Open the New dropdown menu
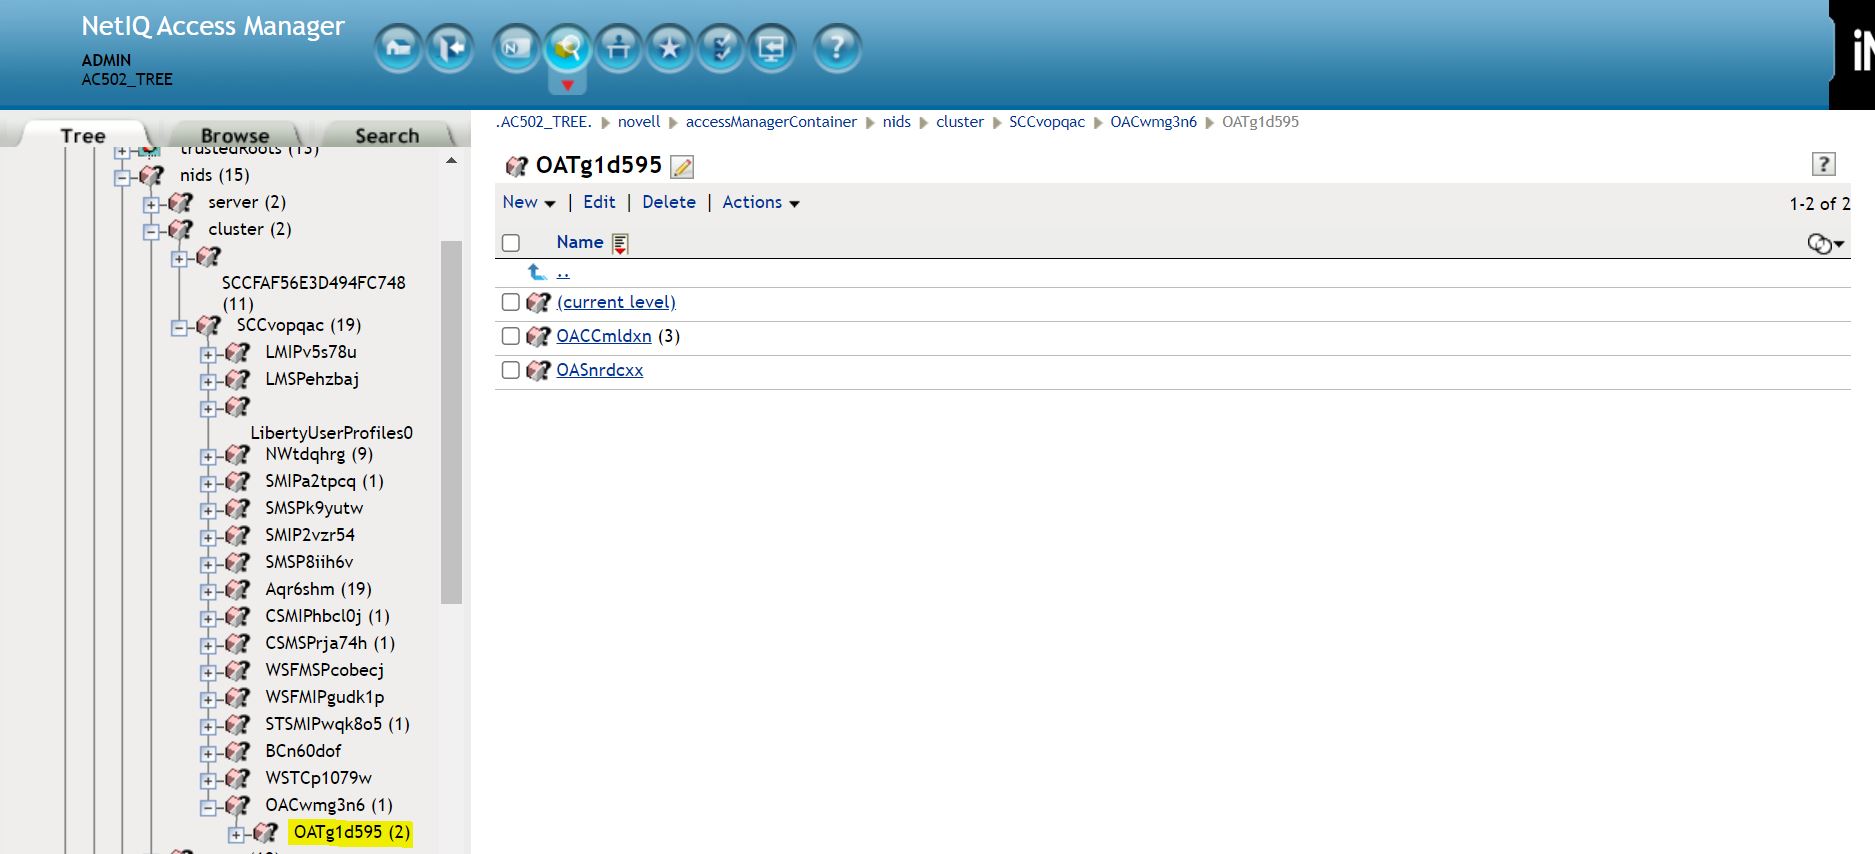 (528, 202)
